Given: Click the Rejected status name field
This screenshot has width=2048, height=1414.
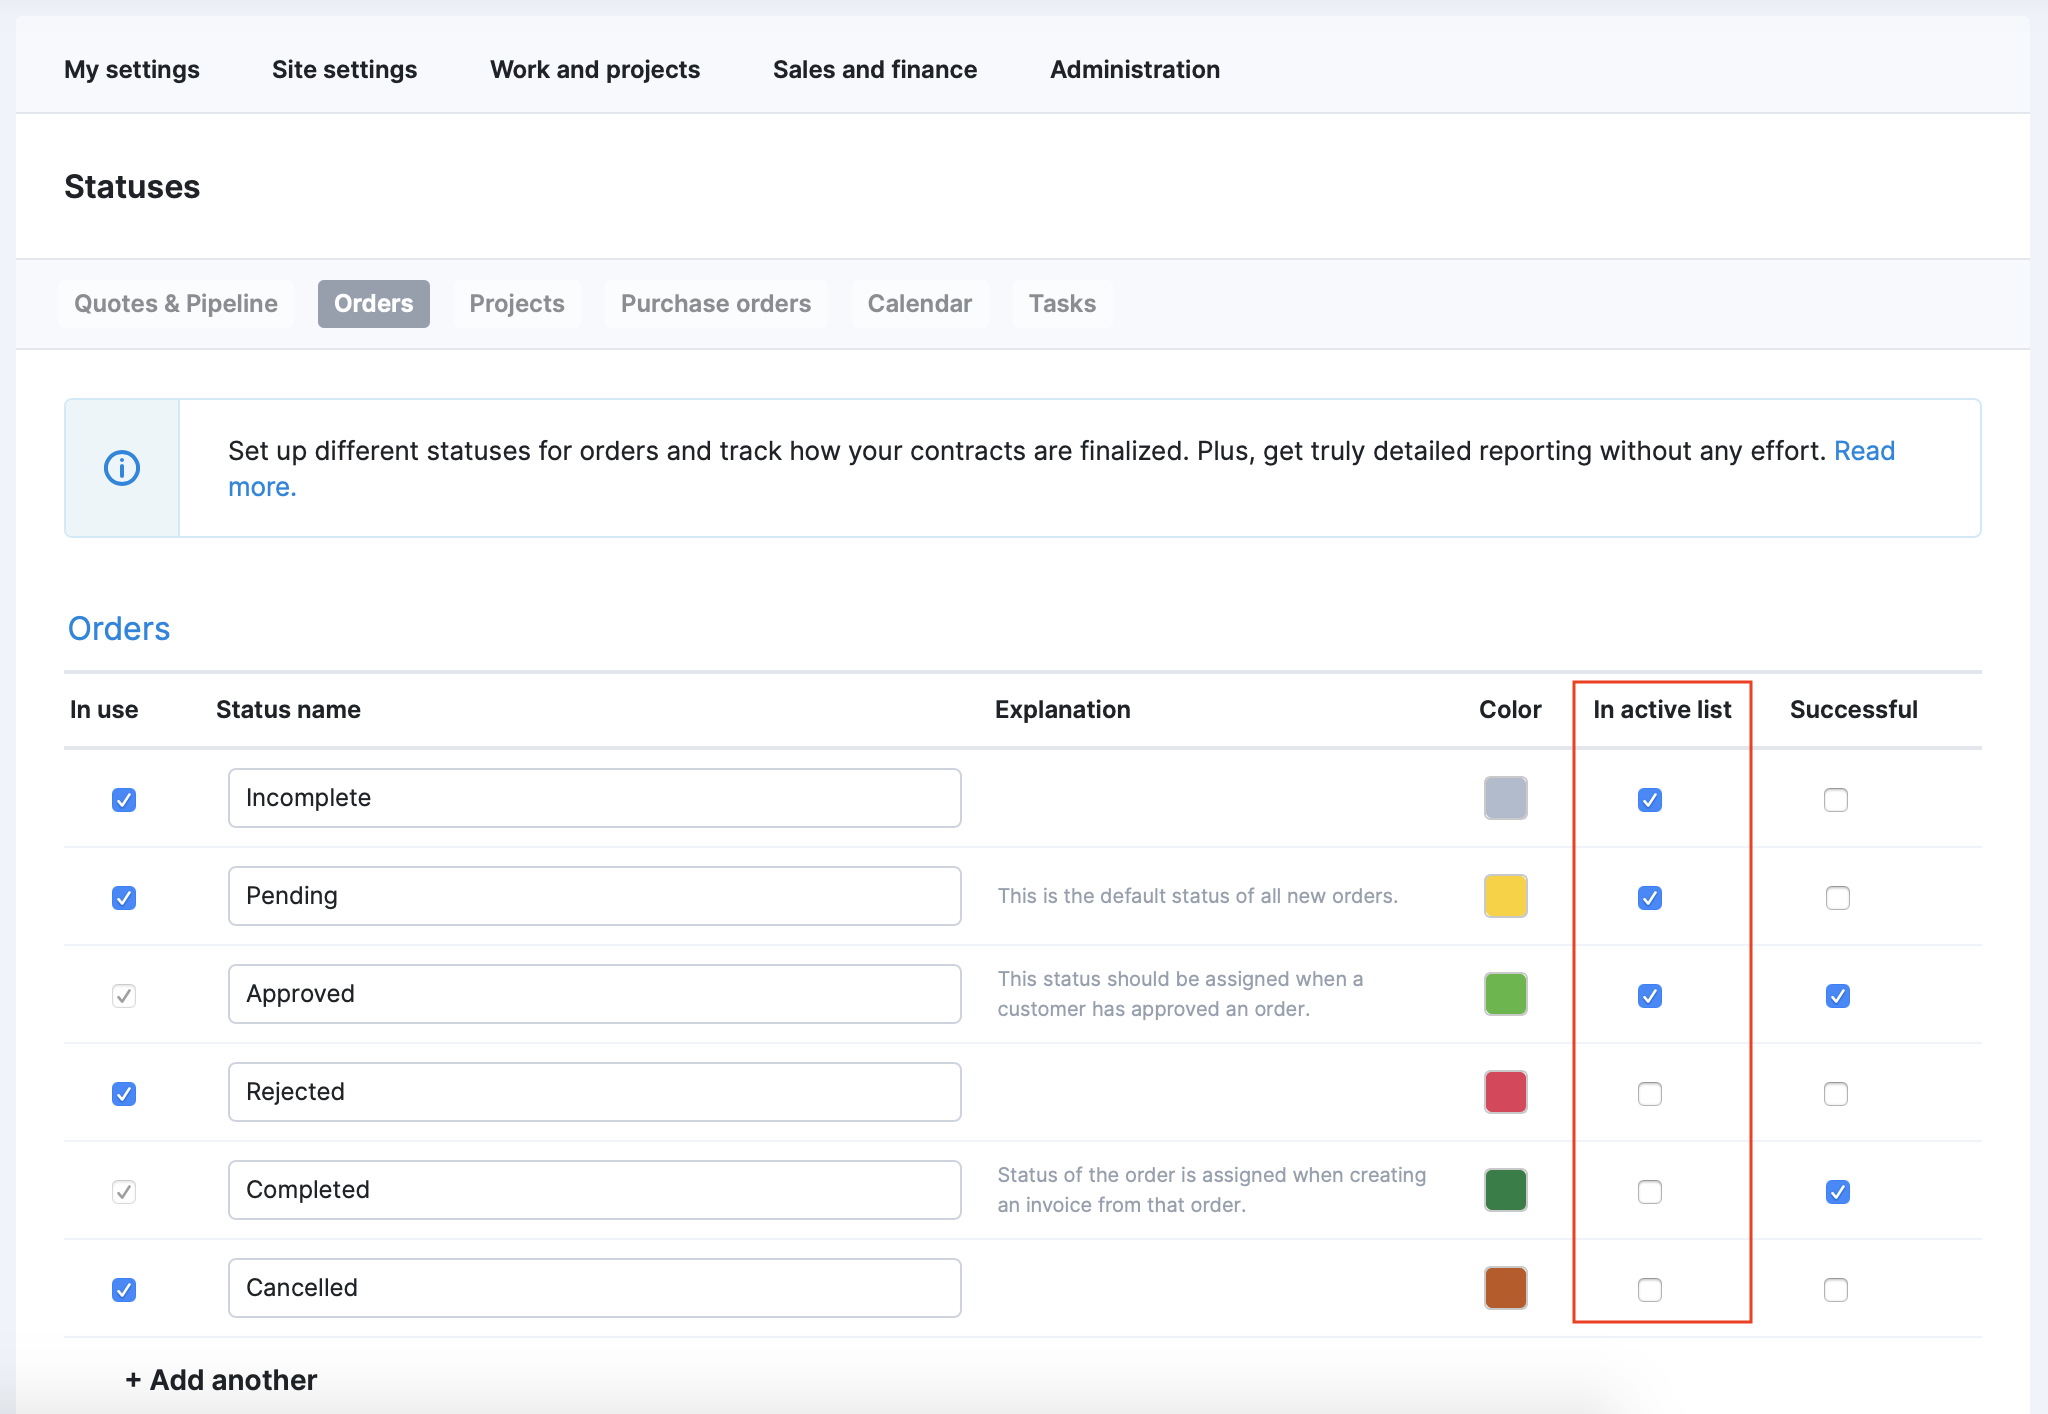Looking at the screenshot, I should (x=594, y=1092).
